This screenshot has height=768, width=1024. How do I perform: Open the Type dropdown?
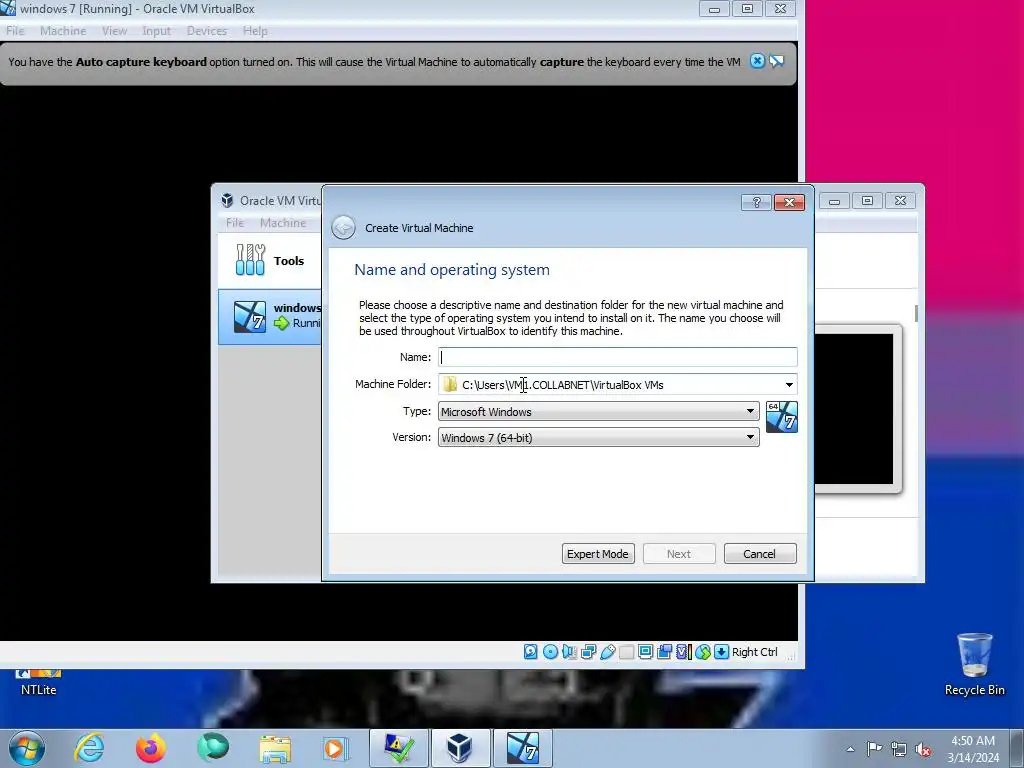pyautogui.click(x=598, y=411)
